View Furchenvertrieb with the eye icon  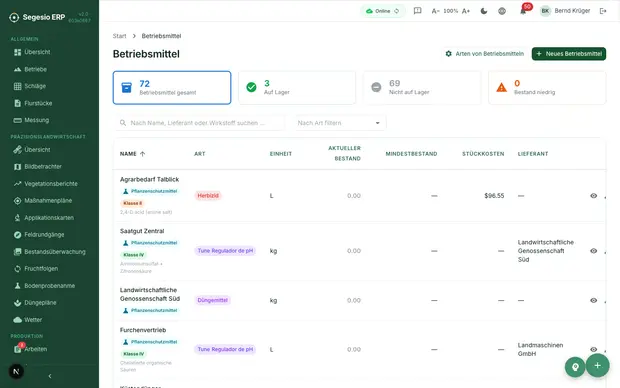pos(594,349)
